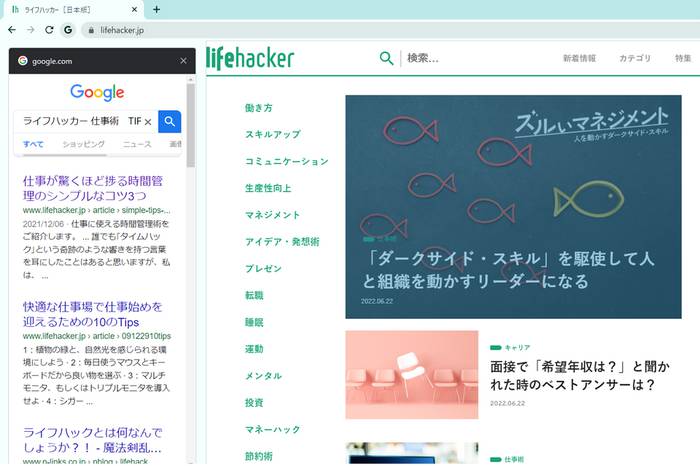Click the browser forward arrow
The width and height of the screenshot is (700, 466).
coord(31,30)
